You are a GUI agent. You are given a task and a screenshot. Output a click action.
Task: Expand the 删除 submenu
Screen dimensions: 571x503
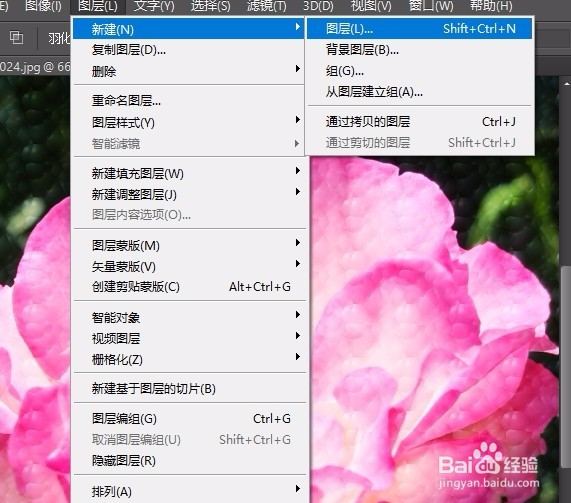(x=188, y=71)
